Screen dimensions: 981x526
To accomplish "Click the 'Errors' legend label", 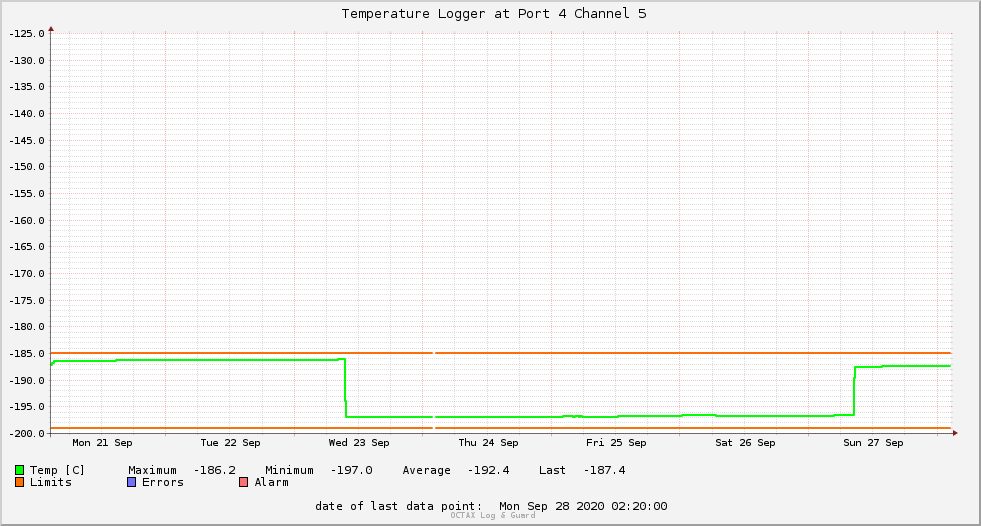I will pos(163,482).
